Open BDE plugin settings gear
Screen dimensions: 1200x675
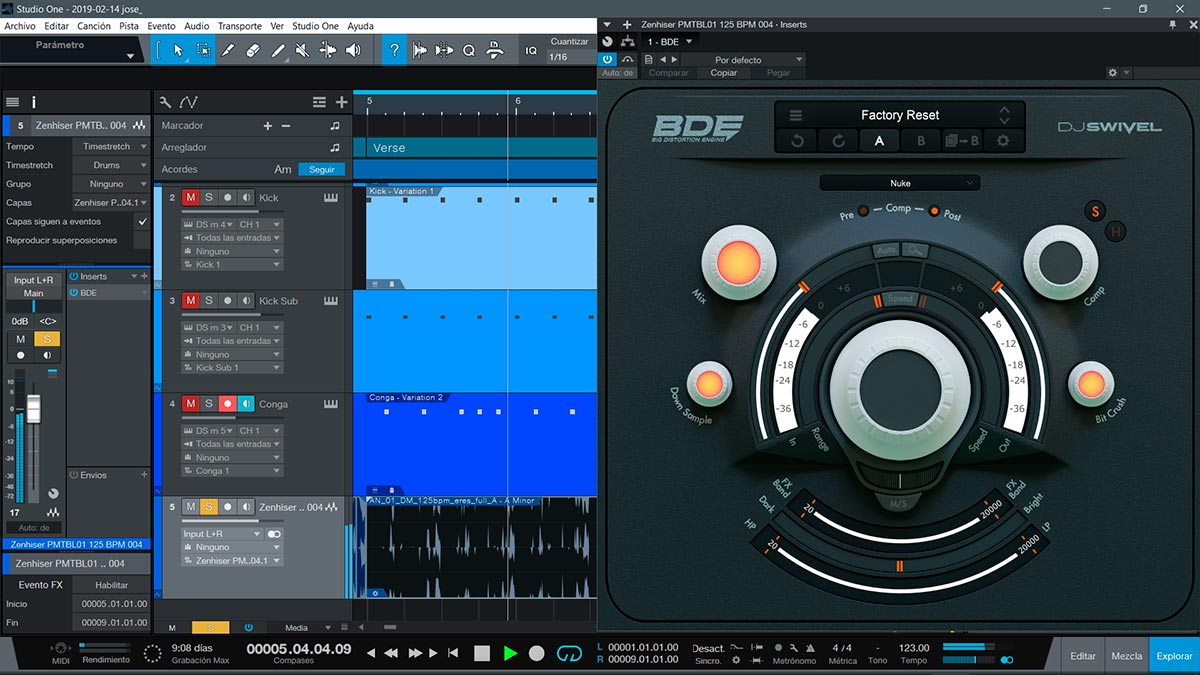click(x=1003, y=141)
